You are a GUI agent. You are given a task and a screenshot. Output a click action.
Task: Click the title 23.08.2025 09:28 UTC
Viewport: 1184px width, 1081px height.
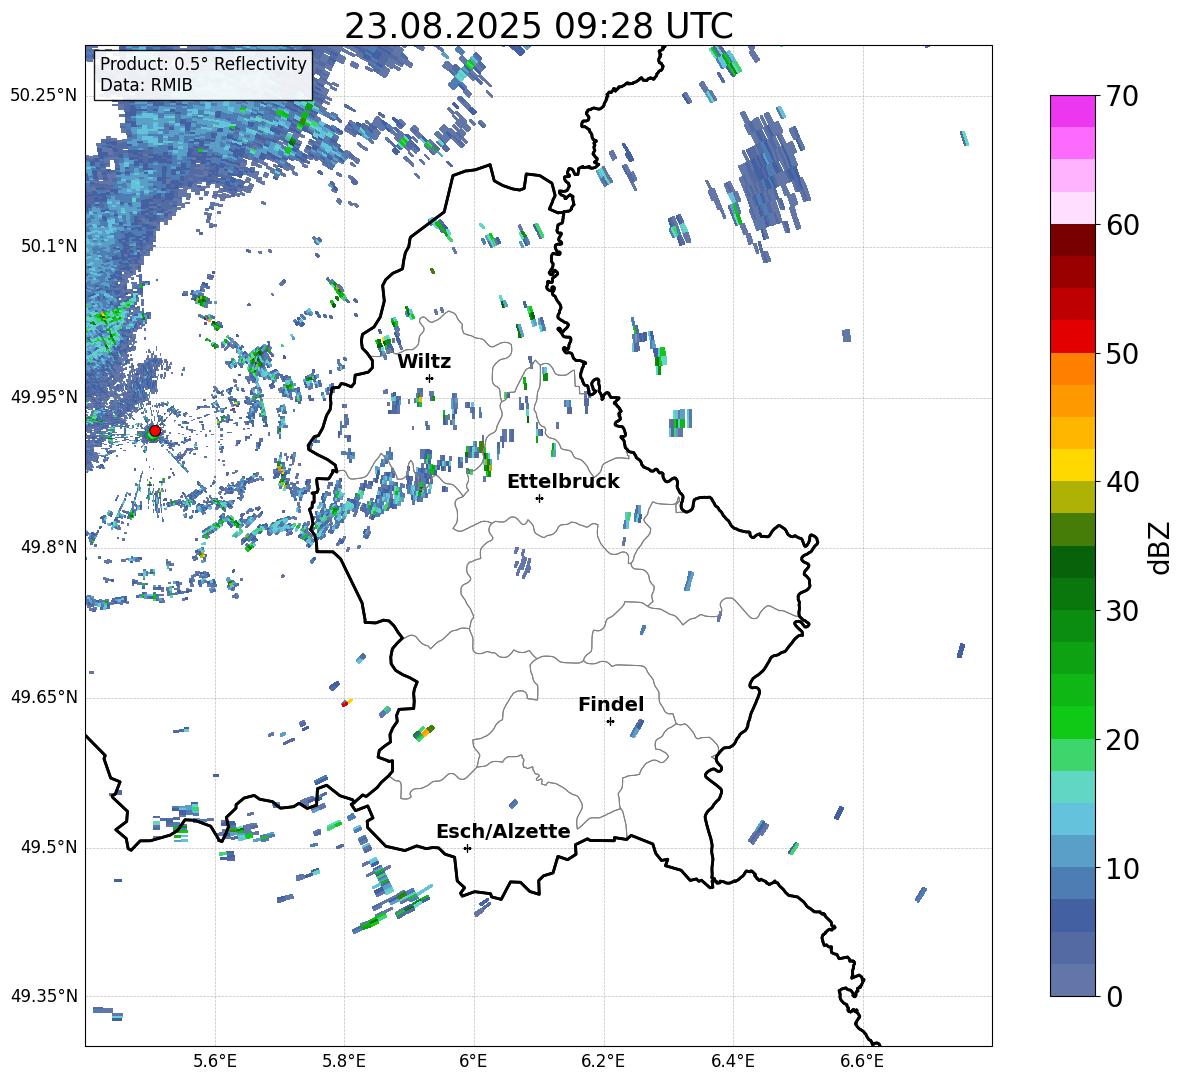click(x=539, y=26)
